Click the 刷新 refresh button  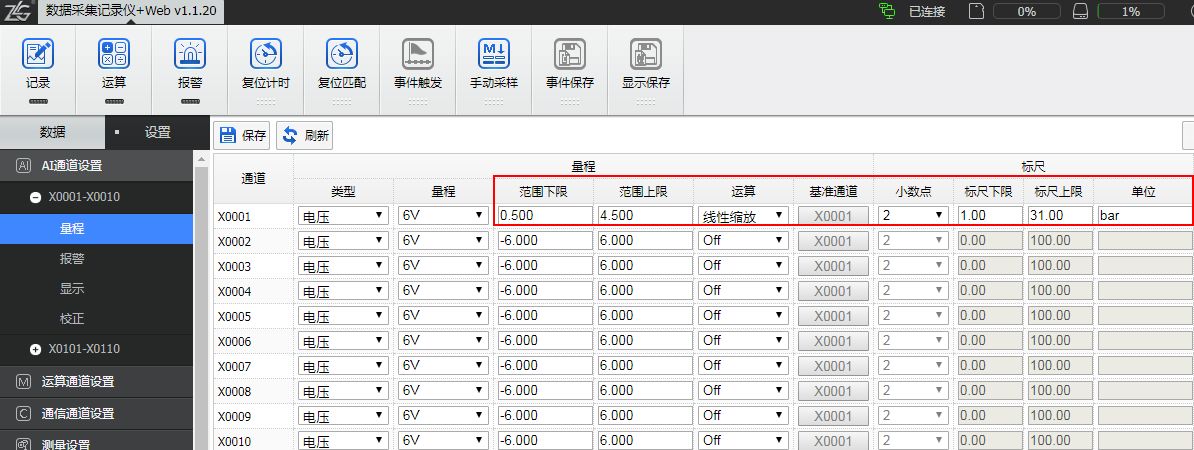[305, 136]
